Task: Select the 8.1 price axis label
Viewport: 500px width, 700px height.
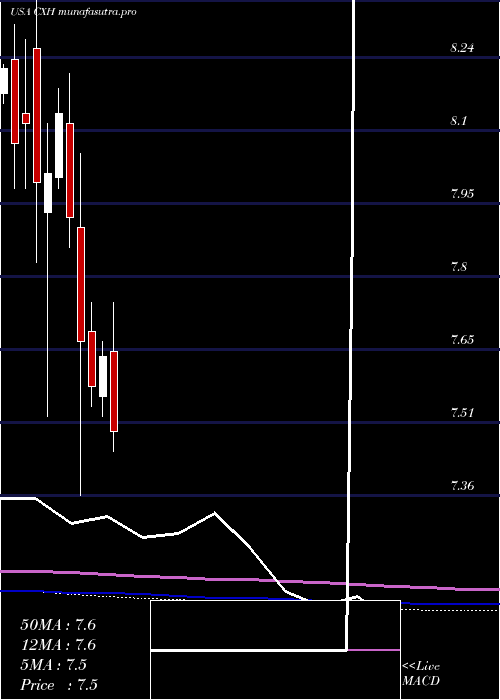Action: 460,121
